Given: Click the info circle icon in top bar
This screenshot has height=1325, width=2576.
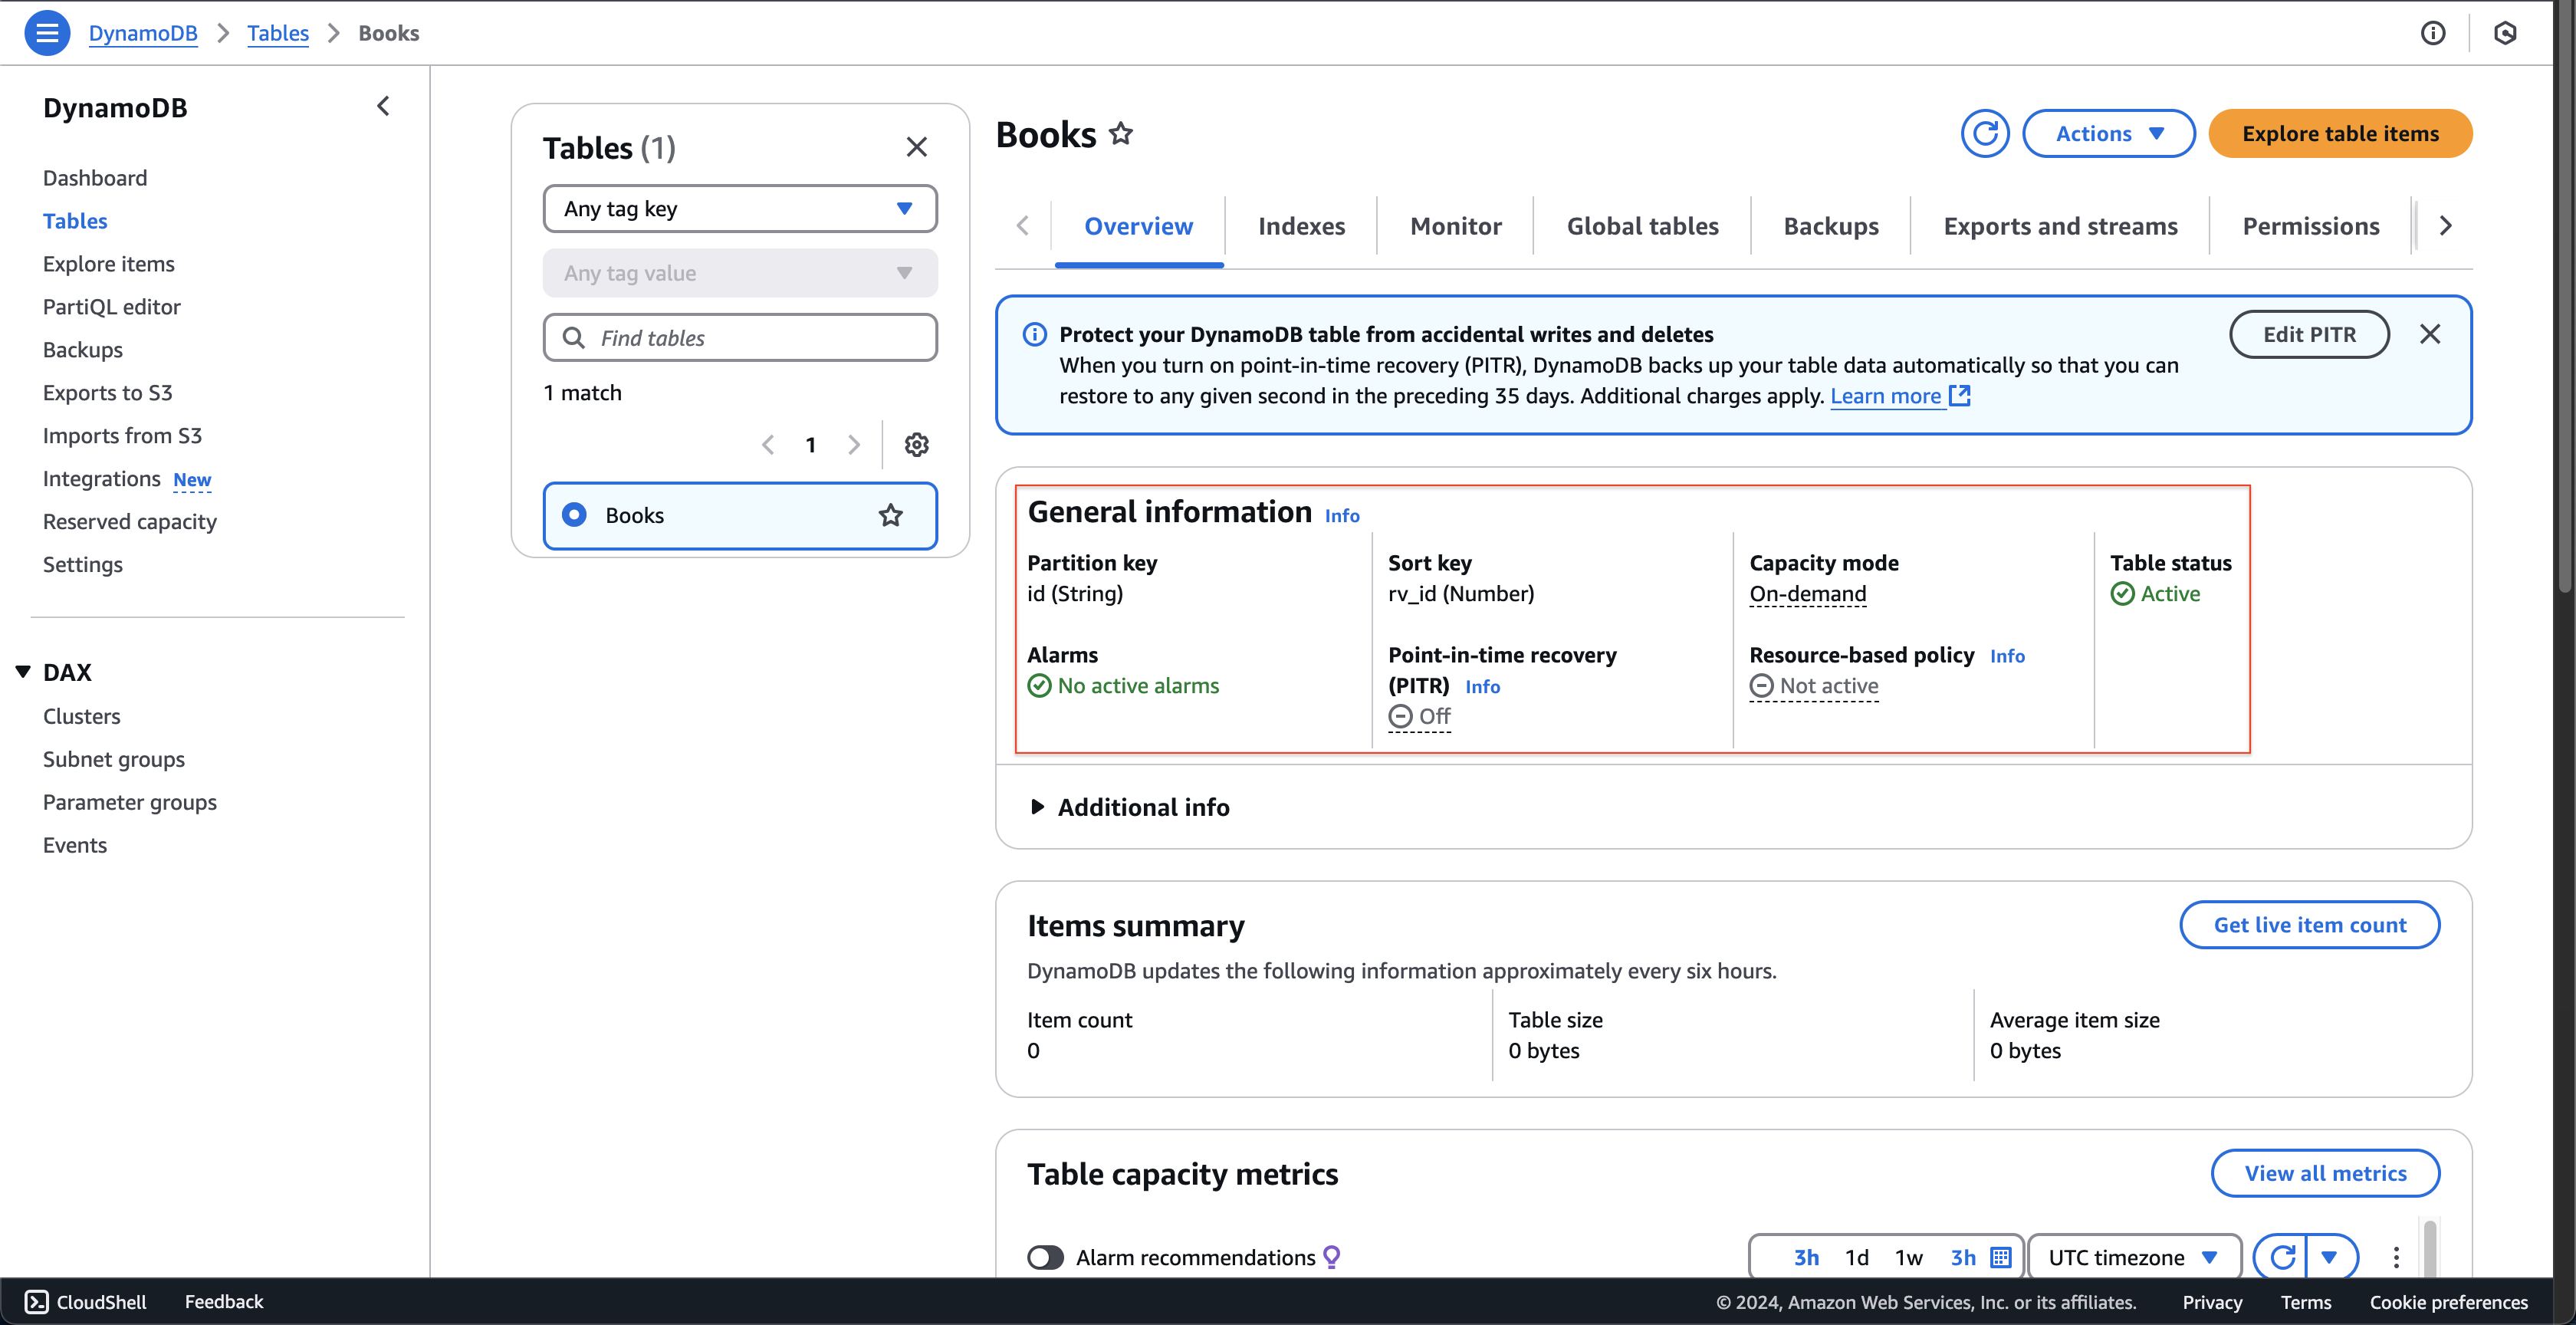Looking at the screenshot, I should click(x=2433, y=33).
